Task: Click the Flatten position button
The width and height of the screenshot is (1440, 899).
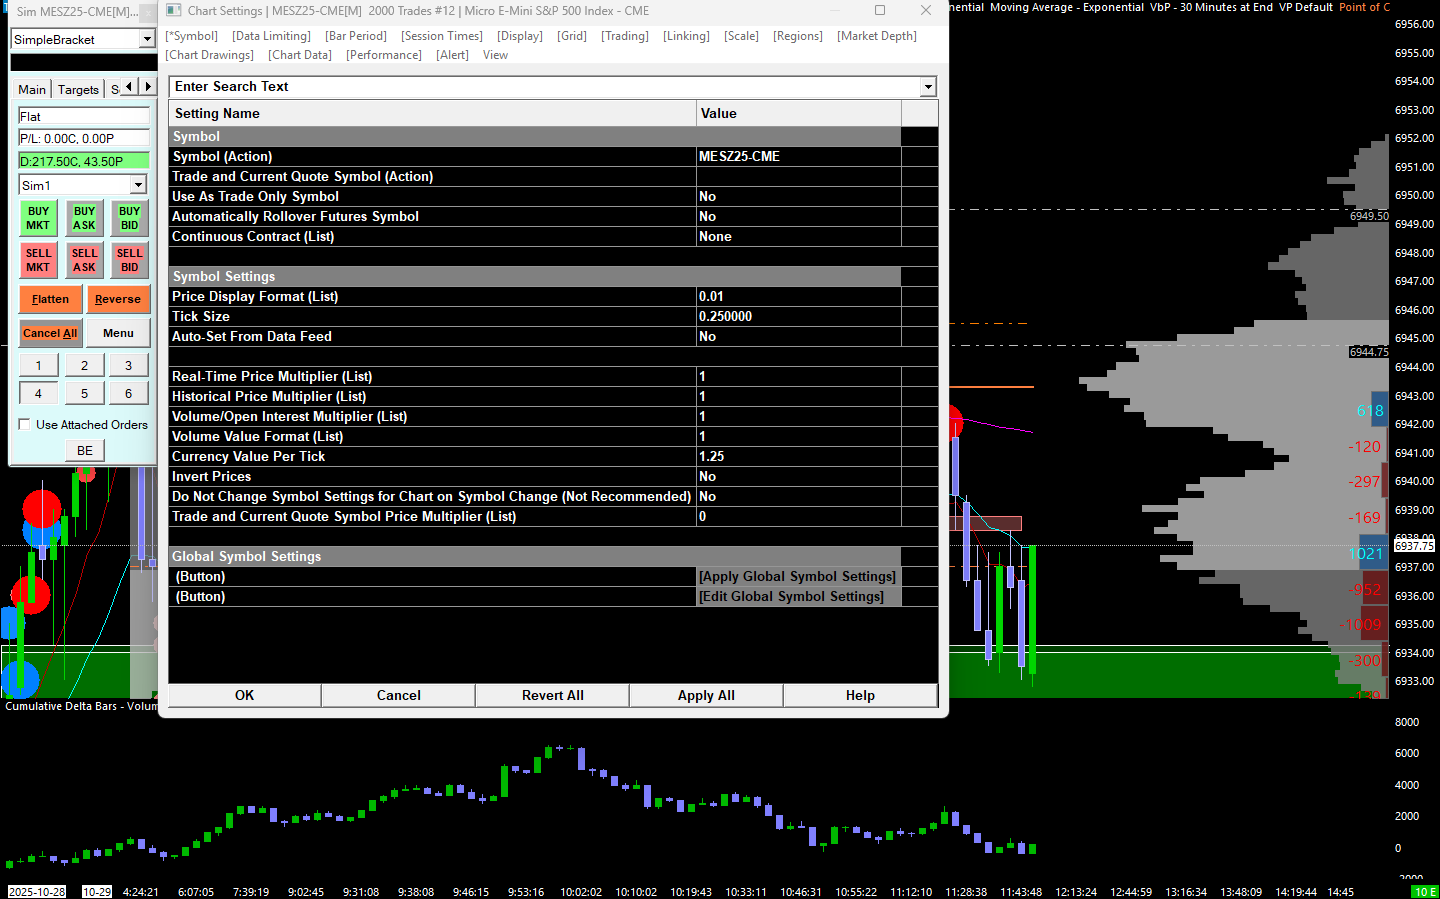Action: pos(50,299)
